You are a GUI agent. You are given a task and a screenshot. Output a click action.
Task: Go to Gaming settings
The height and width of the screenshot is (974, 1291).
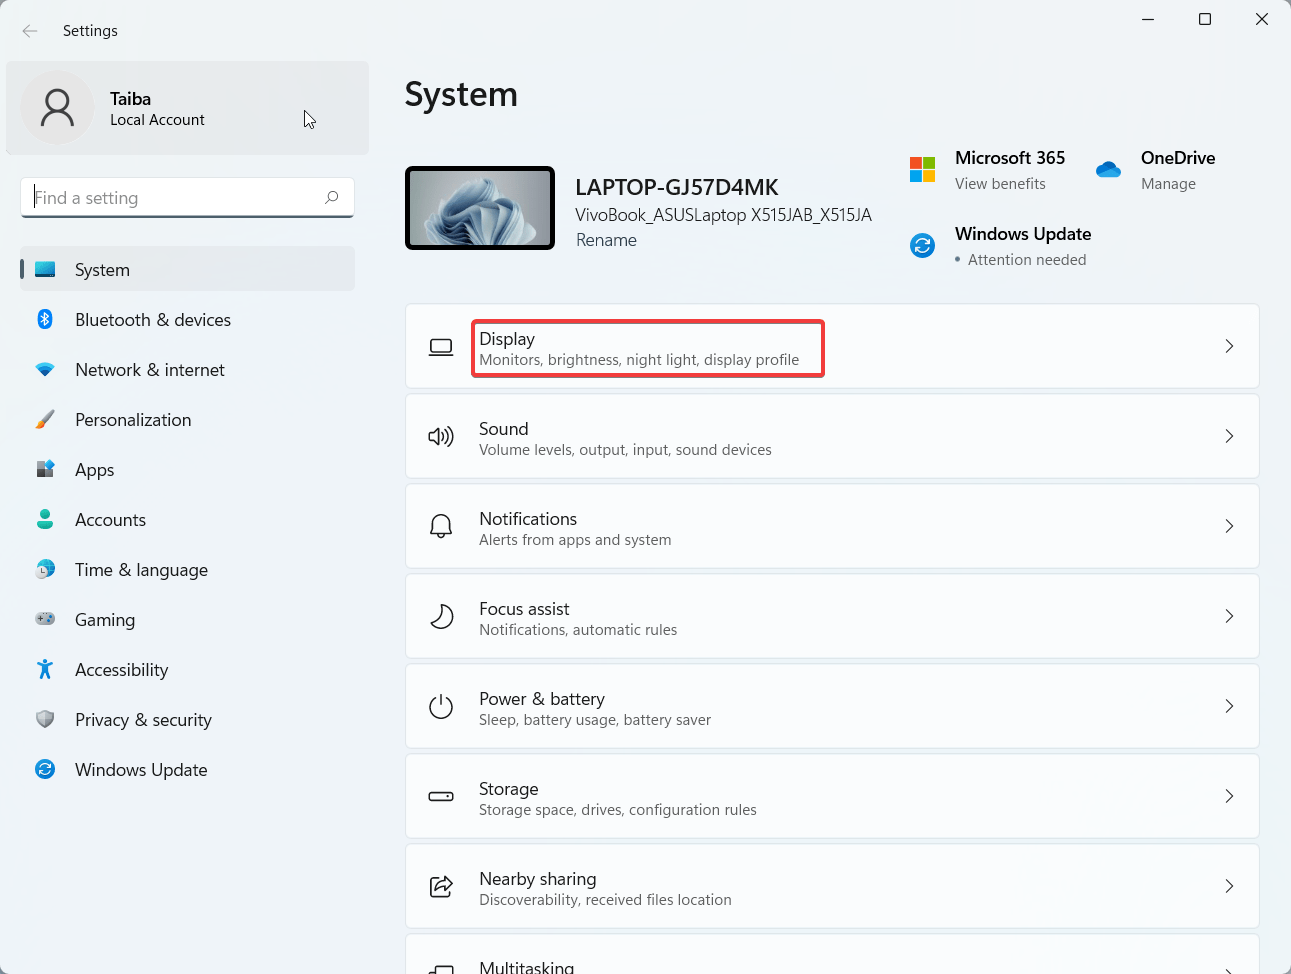[188, 619]
